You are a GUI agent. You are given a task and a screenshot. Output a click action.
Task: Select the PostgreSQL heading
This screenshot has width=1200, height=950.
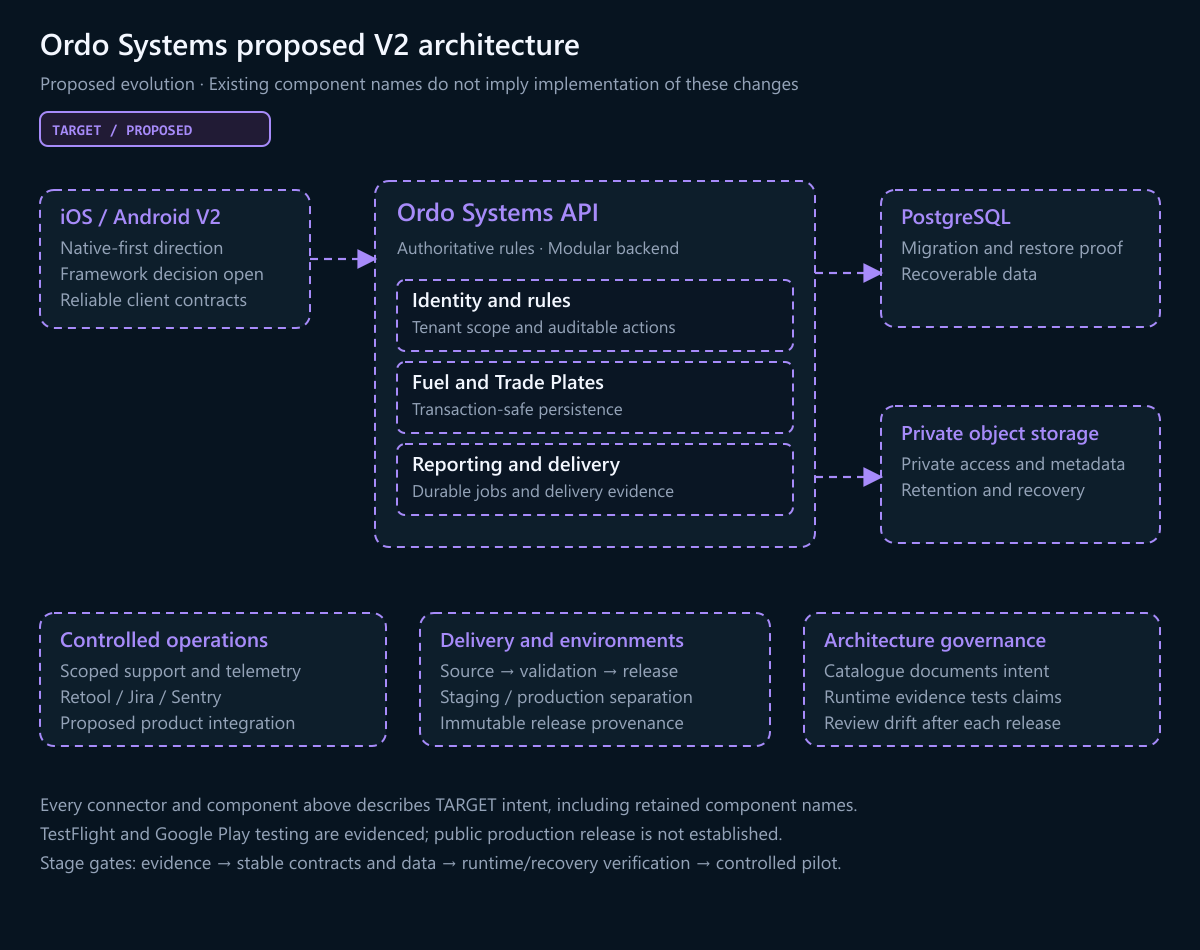[956, 218]
